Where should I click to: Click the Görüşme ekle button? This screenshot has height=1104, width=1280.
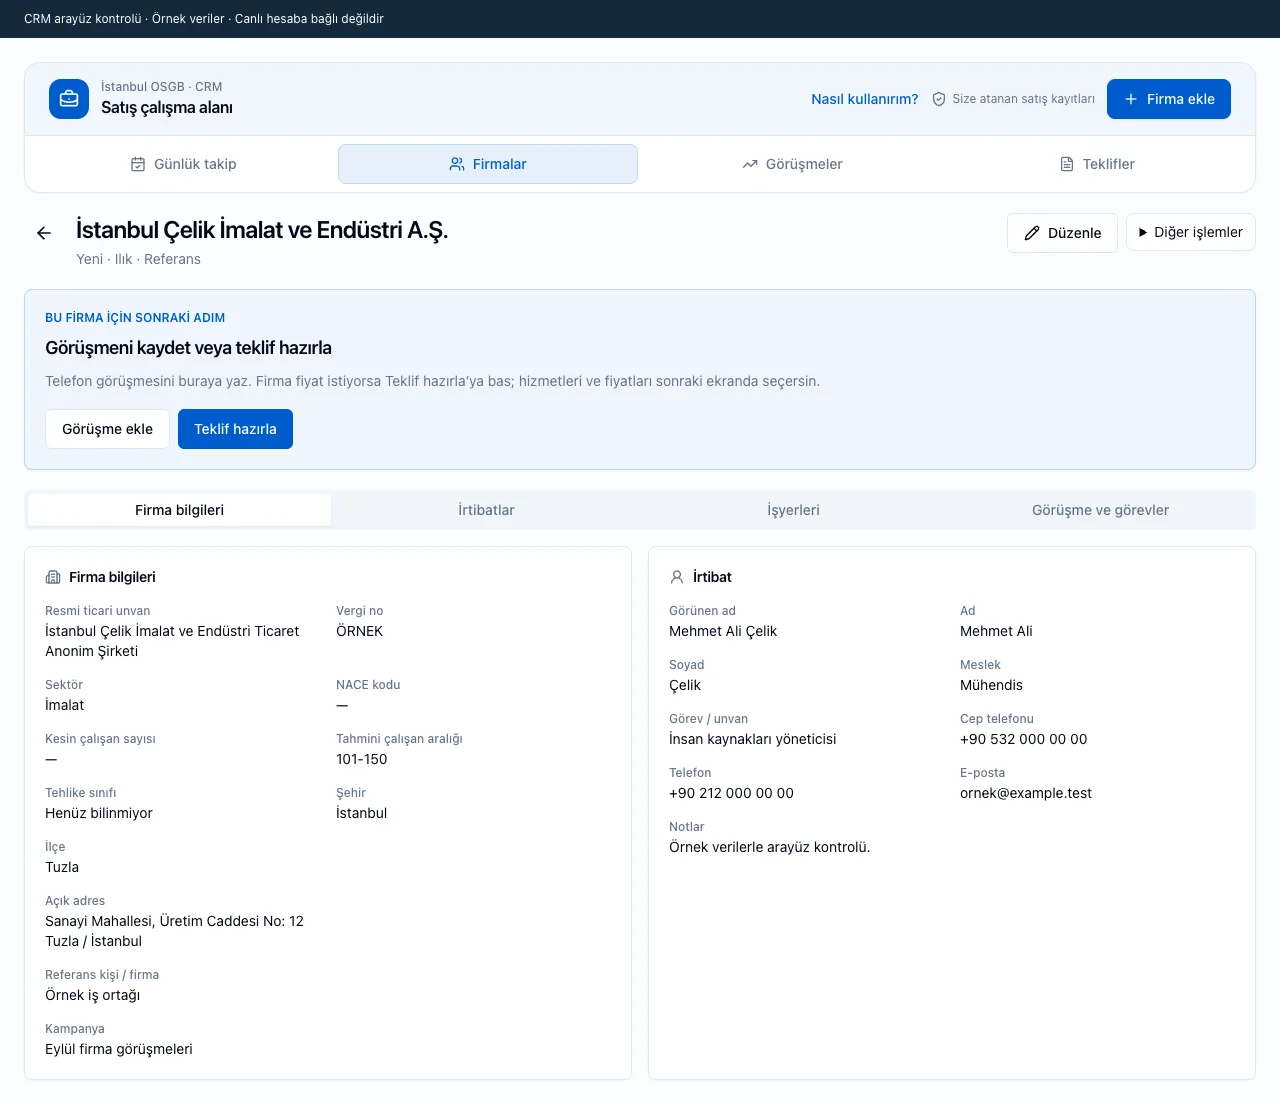(107, 429)
